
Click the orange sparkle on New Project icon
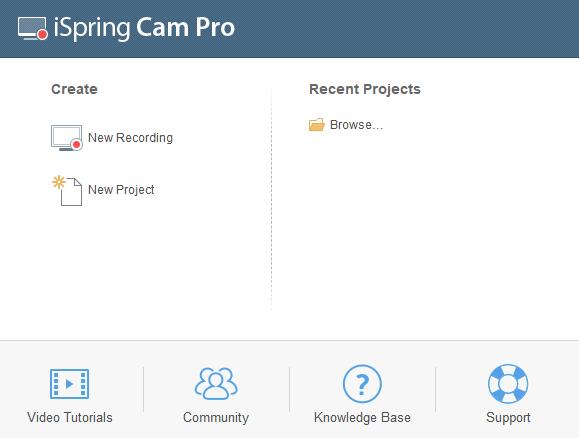[59, 182]
